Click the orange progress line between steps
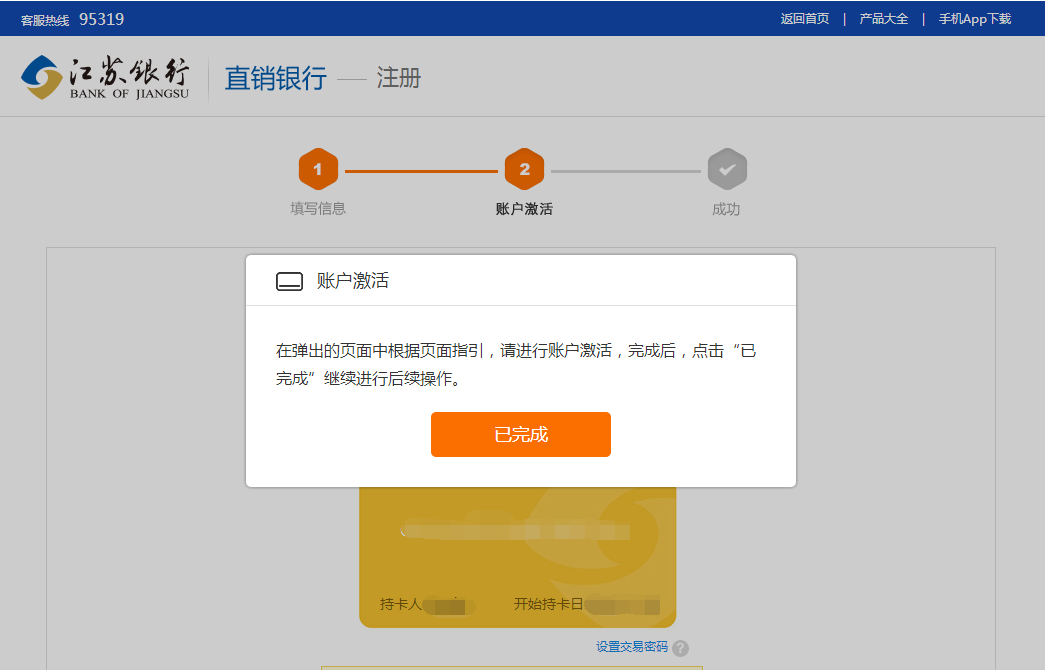The width and height of the screenshot is (1045, 670). point(421,171)
